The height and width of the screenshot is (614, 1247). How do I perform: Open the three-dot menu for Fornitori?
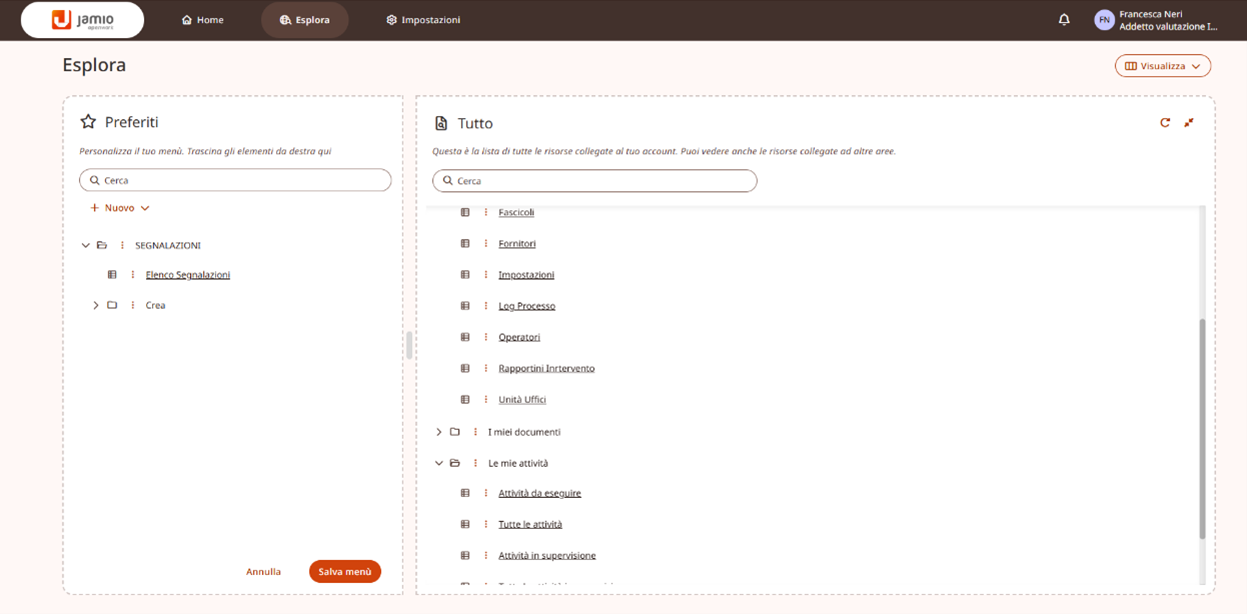click(486, 243)
